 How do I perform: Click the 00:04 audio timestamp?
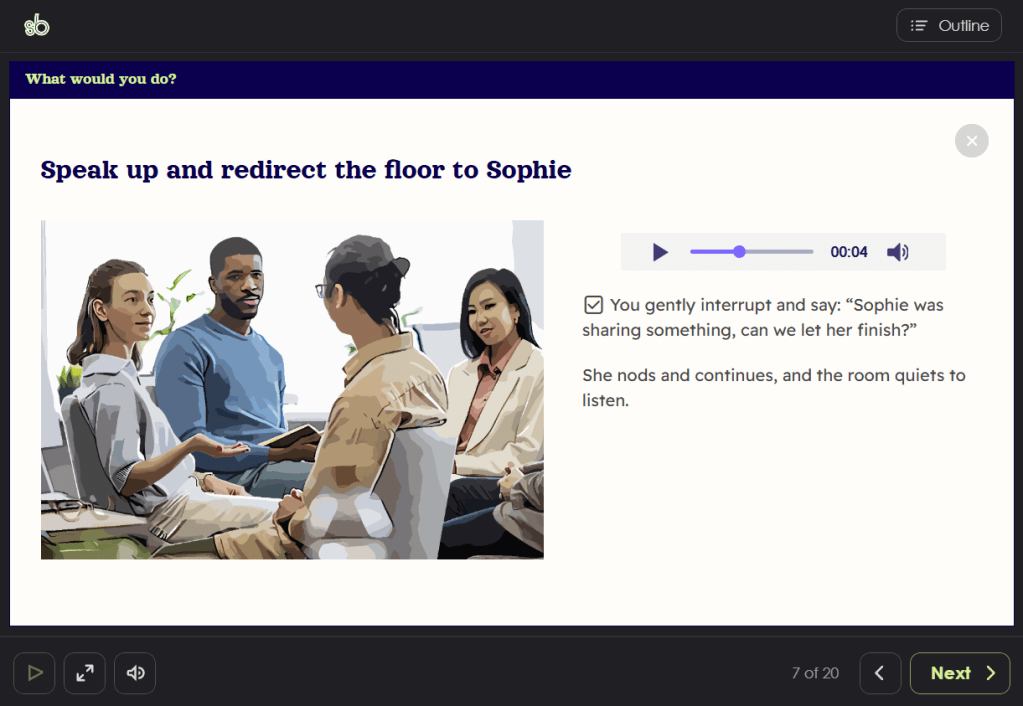[849, 252]
